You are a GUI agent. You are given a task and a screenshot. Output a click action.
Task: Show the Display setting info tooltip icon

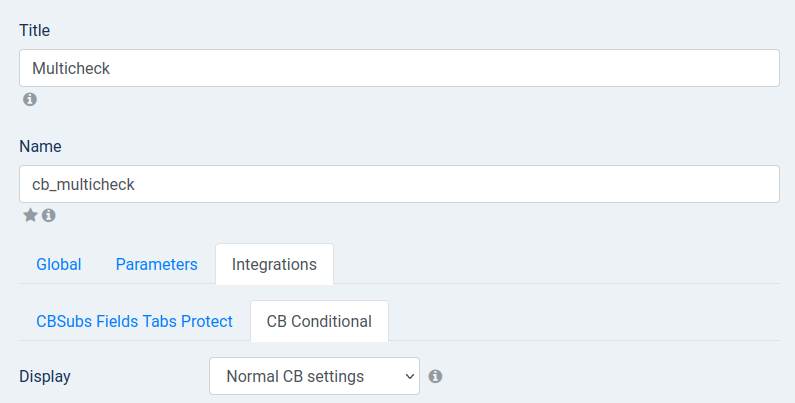436,376
